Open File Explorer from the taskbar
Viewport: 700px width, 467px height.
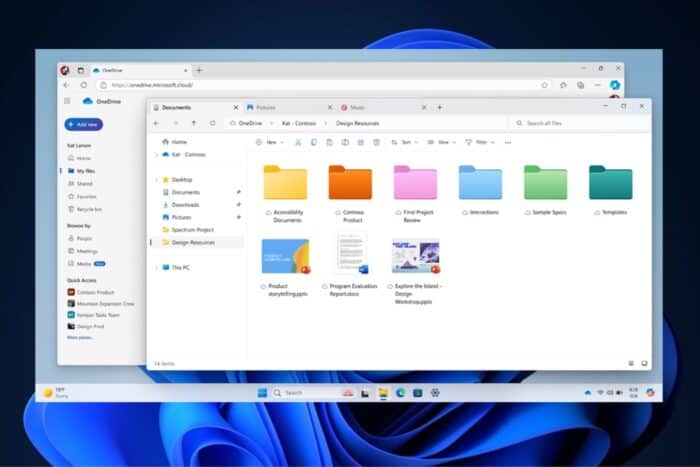point(383,393)
